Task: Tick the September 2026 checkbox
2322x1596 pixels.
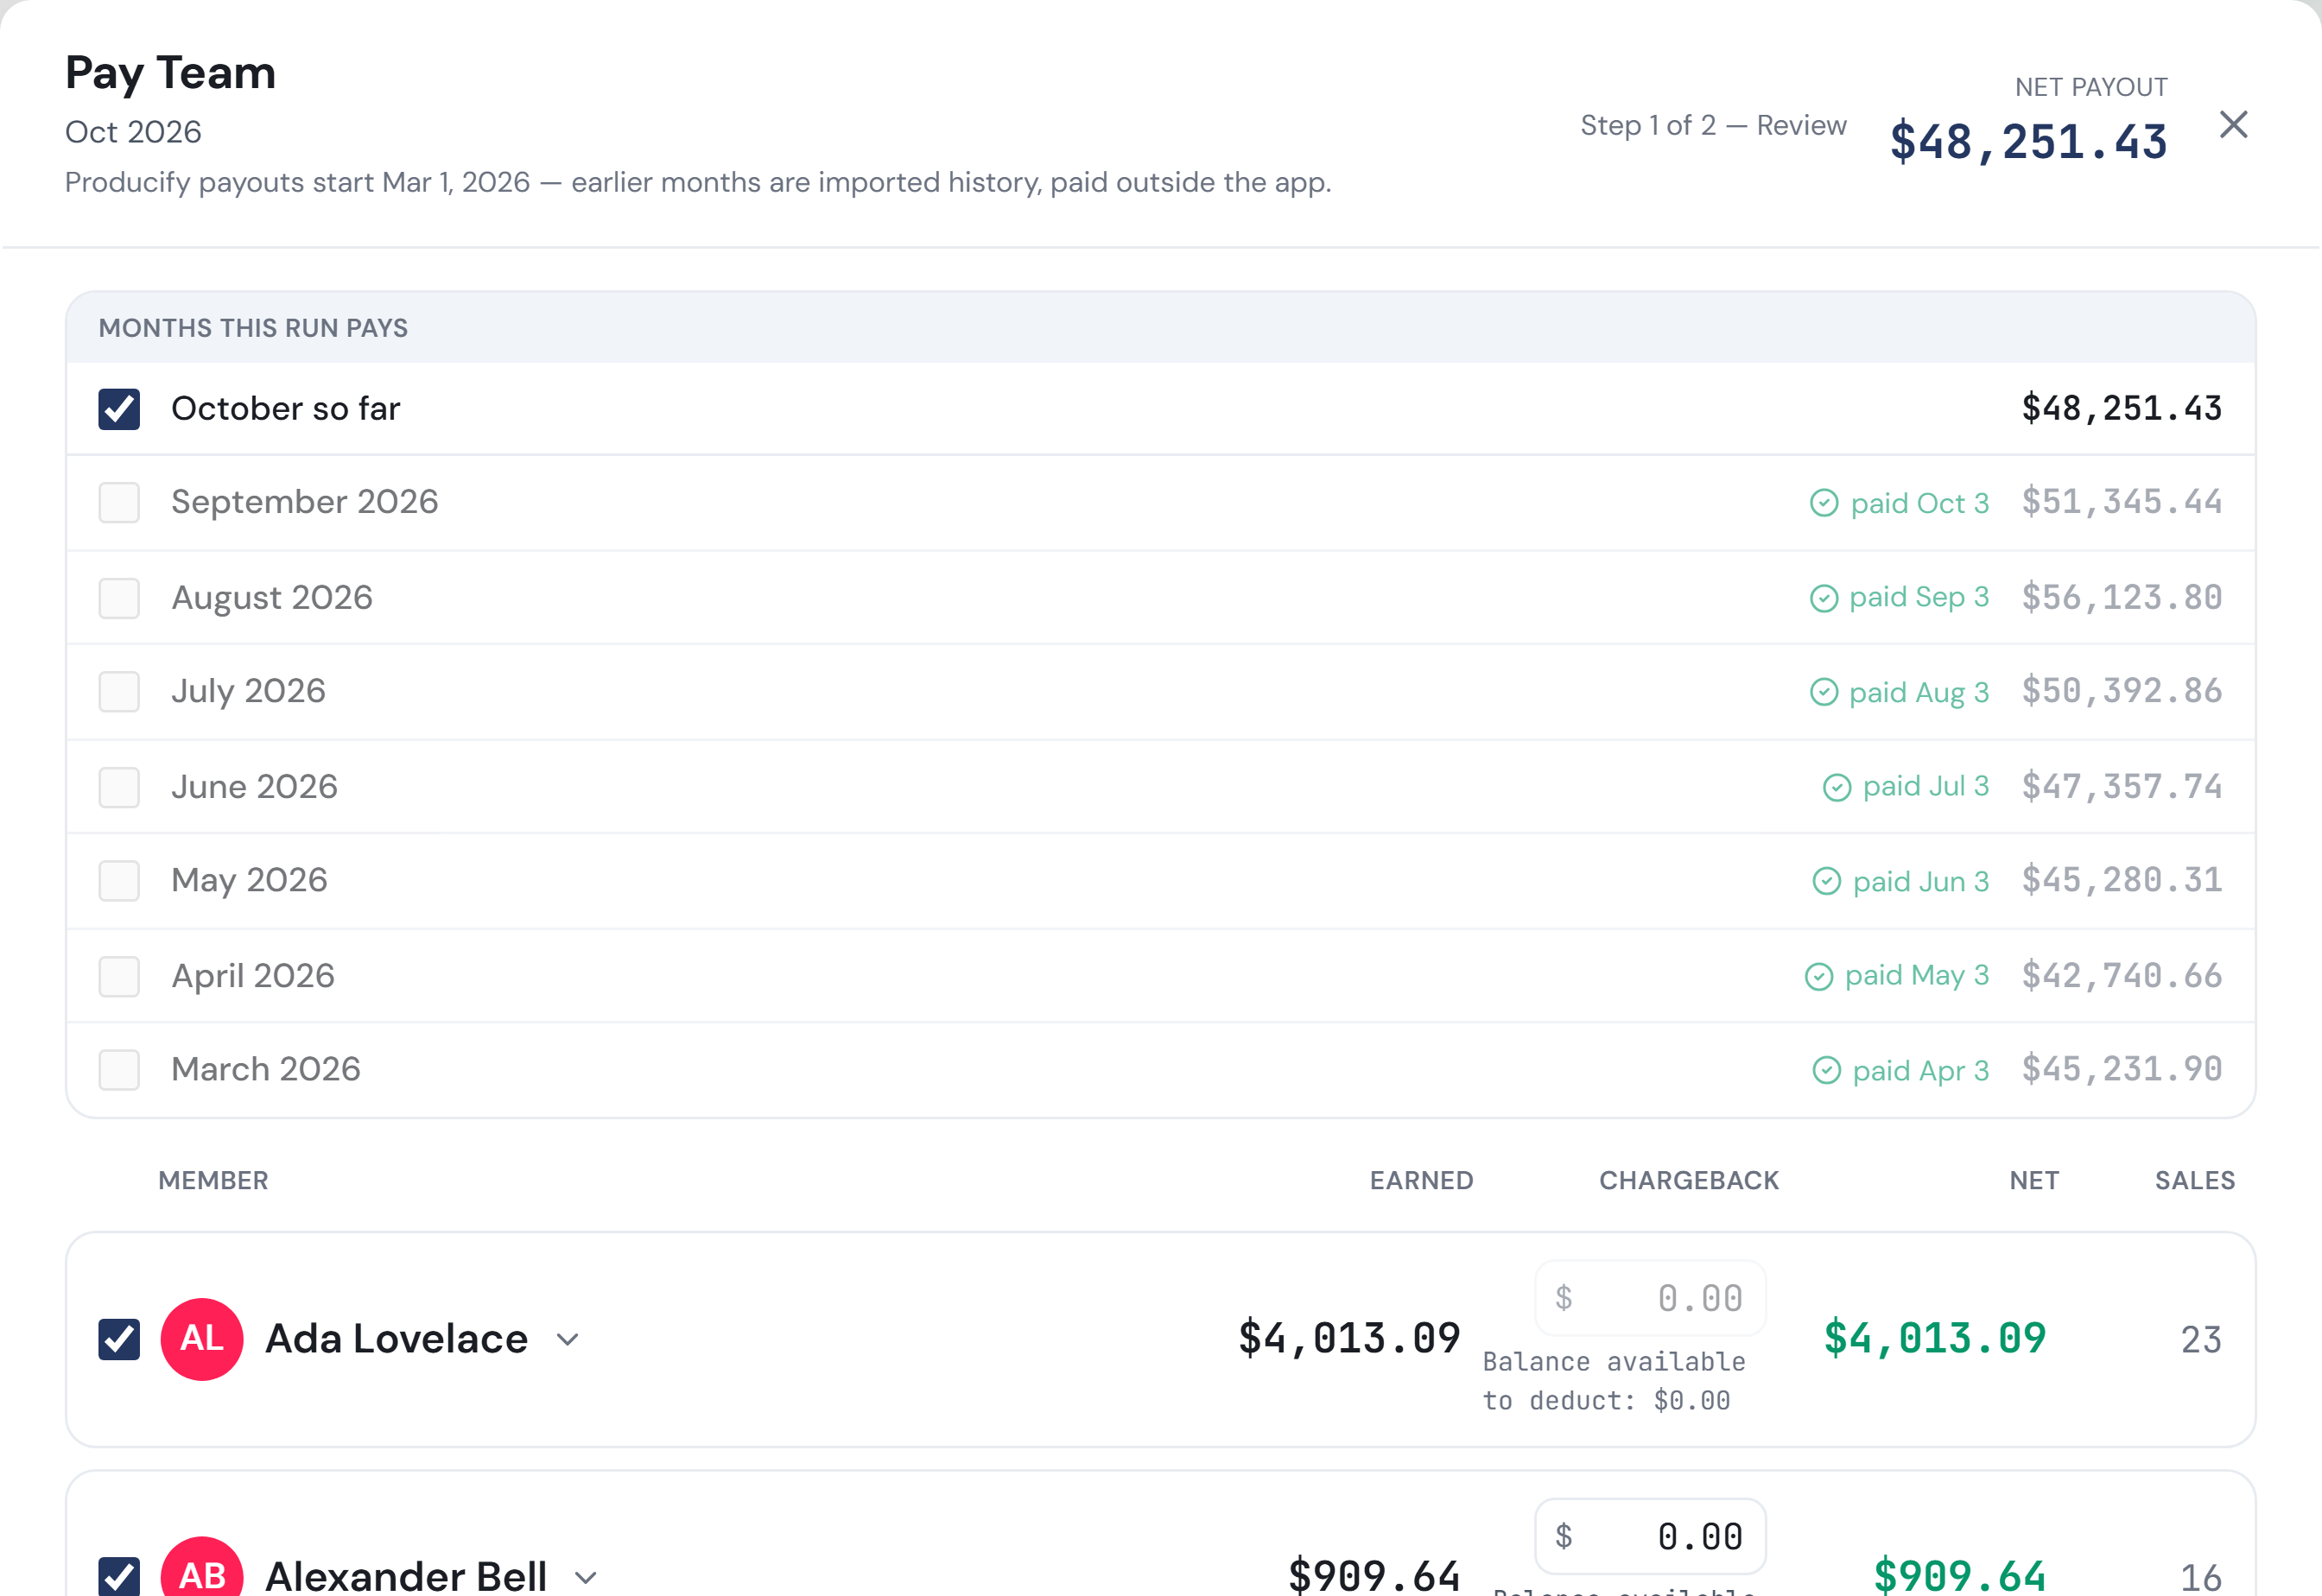Action: pos(119,502)
